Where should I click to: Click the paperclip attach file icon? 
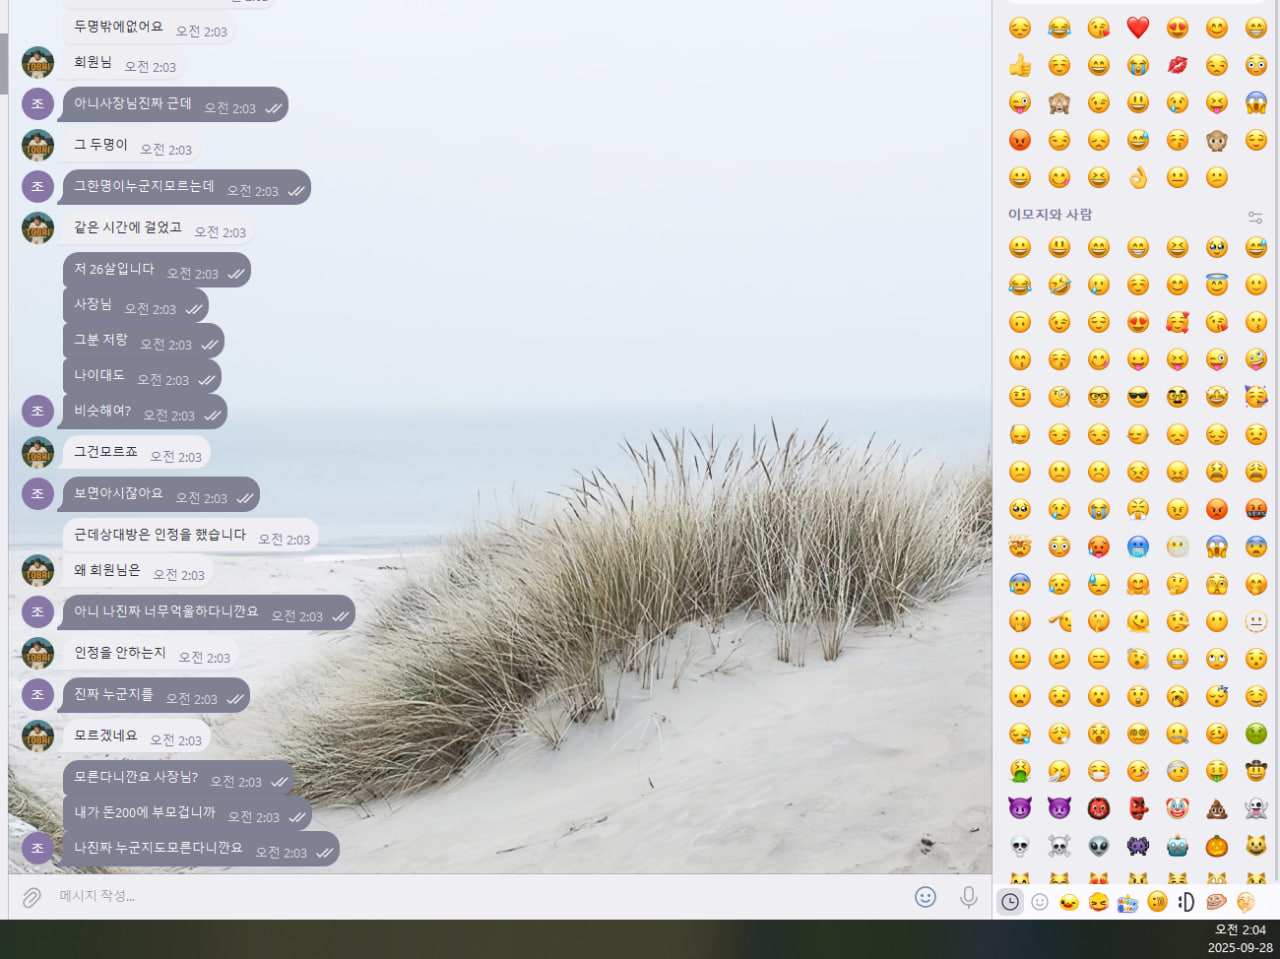32,897
